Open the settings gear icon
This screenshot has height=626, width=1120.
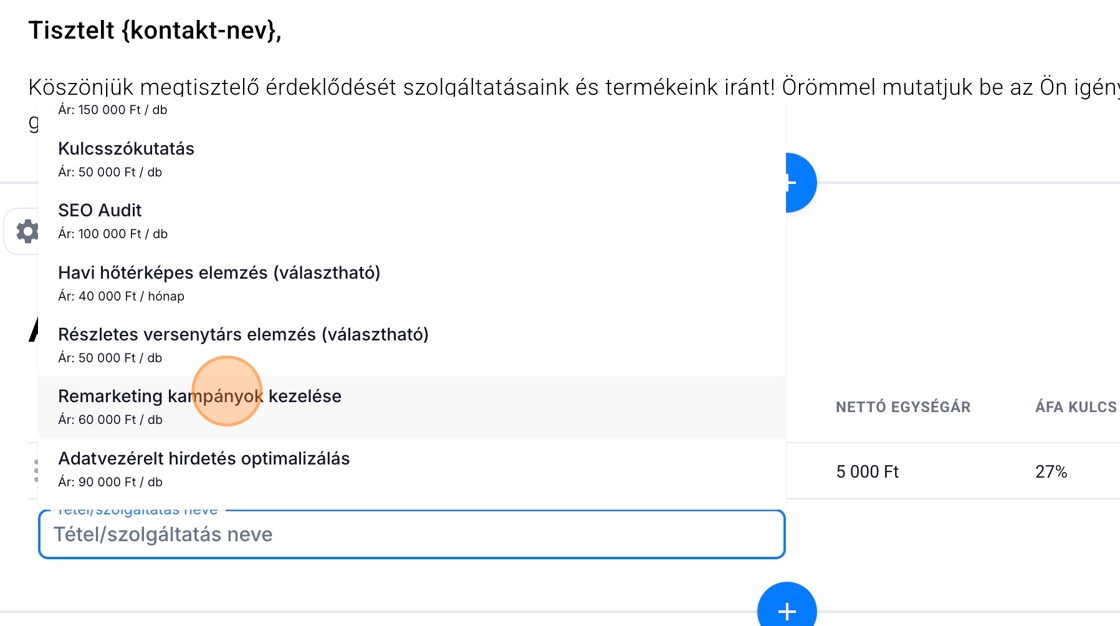(x=27, y=232)
